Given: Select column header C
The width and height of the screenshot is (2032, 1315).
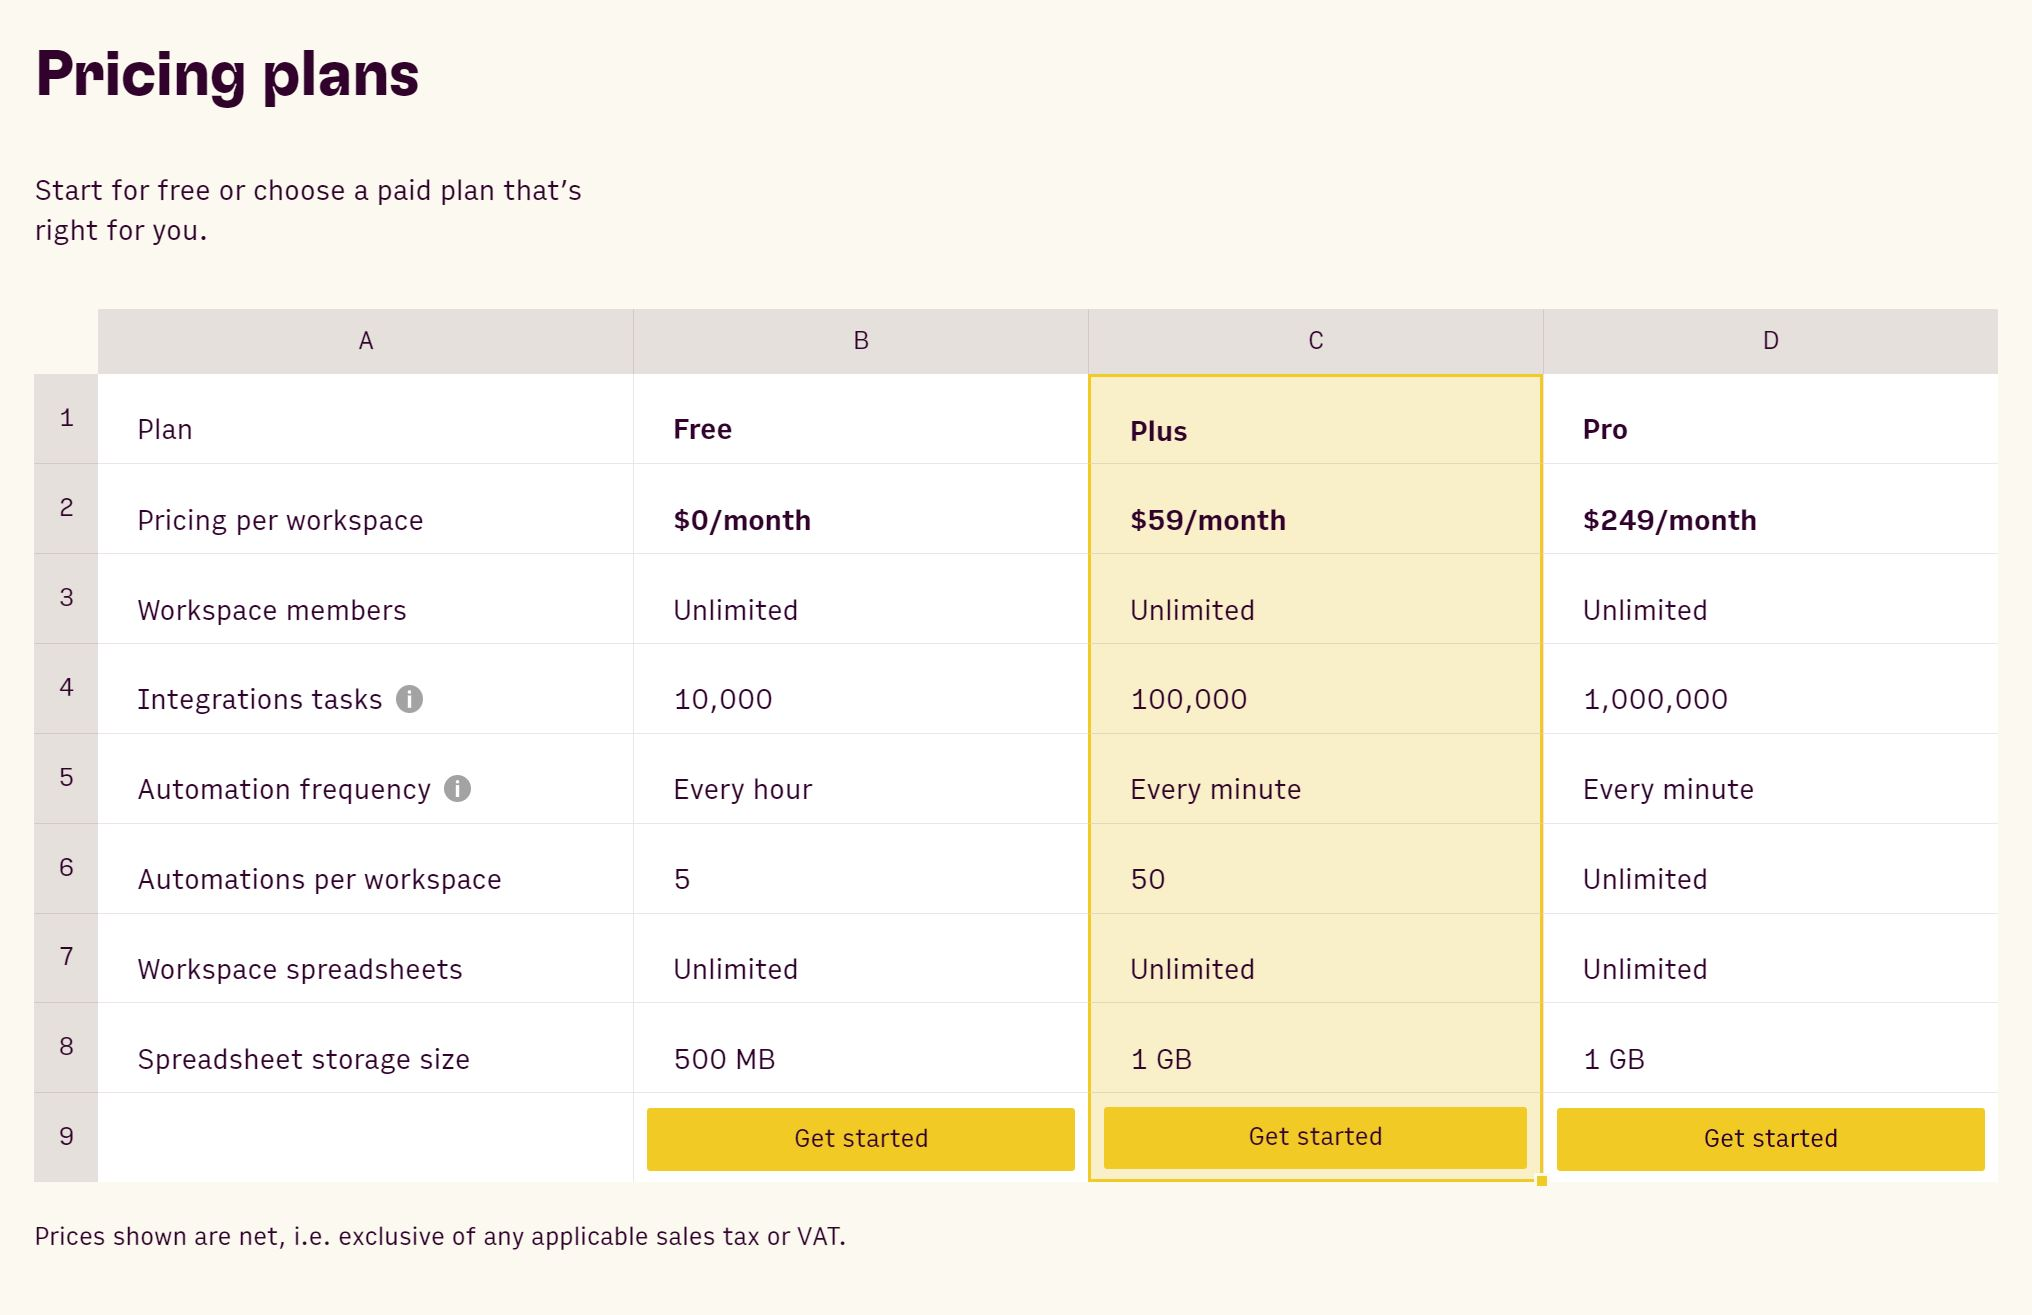Looking at the screenshot, I should pyautogui.click(x=1316, y=341).
